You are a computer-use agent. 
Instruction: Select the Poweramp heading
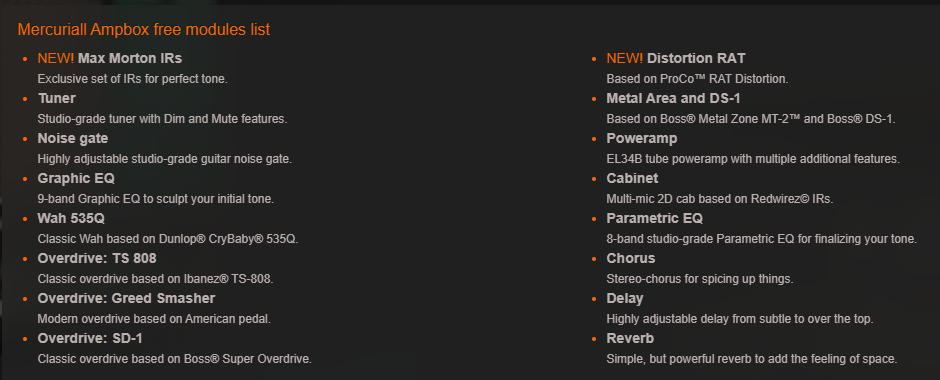click(641, 138)
